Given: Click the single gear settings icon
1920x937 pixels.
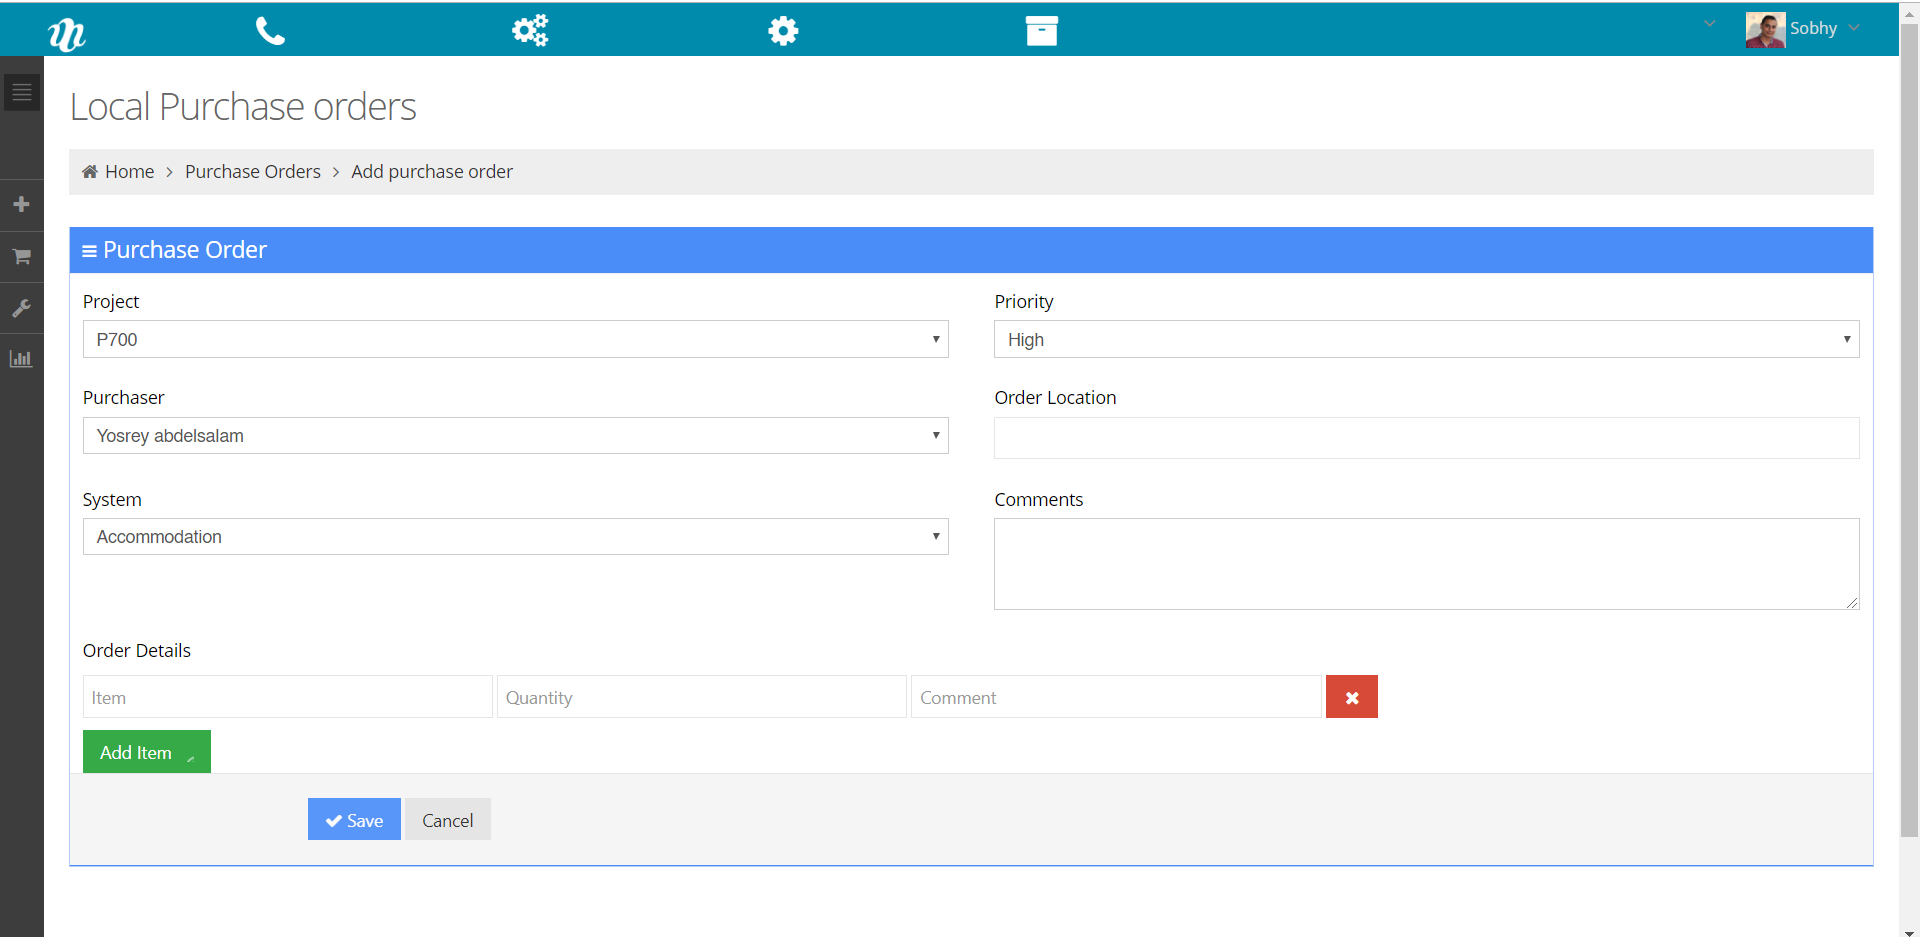Looking at the screenshot, I should click(783, 31).
